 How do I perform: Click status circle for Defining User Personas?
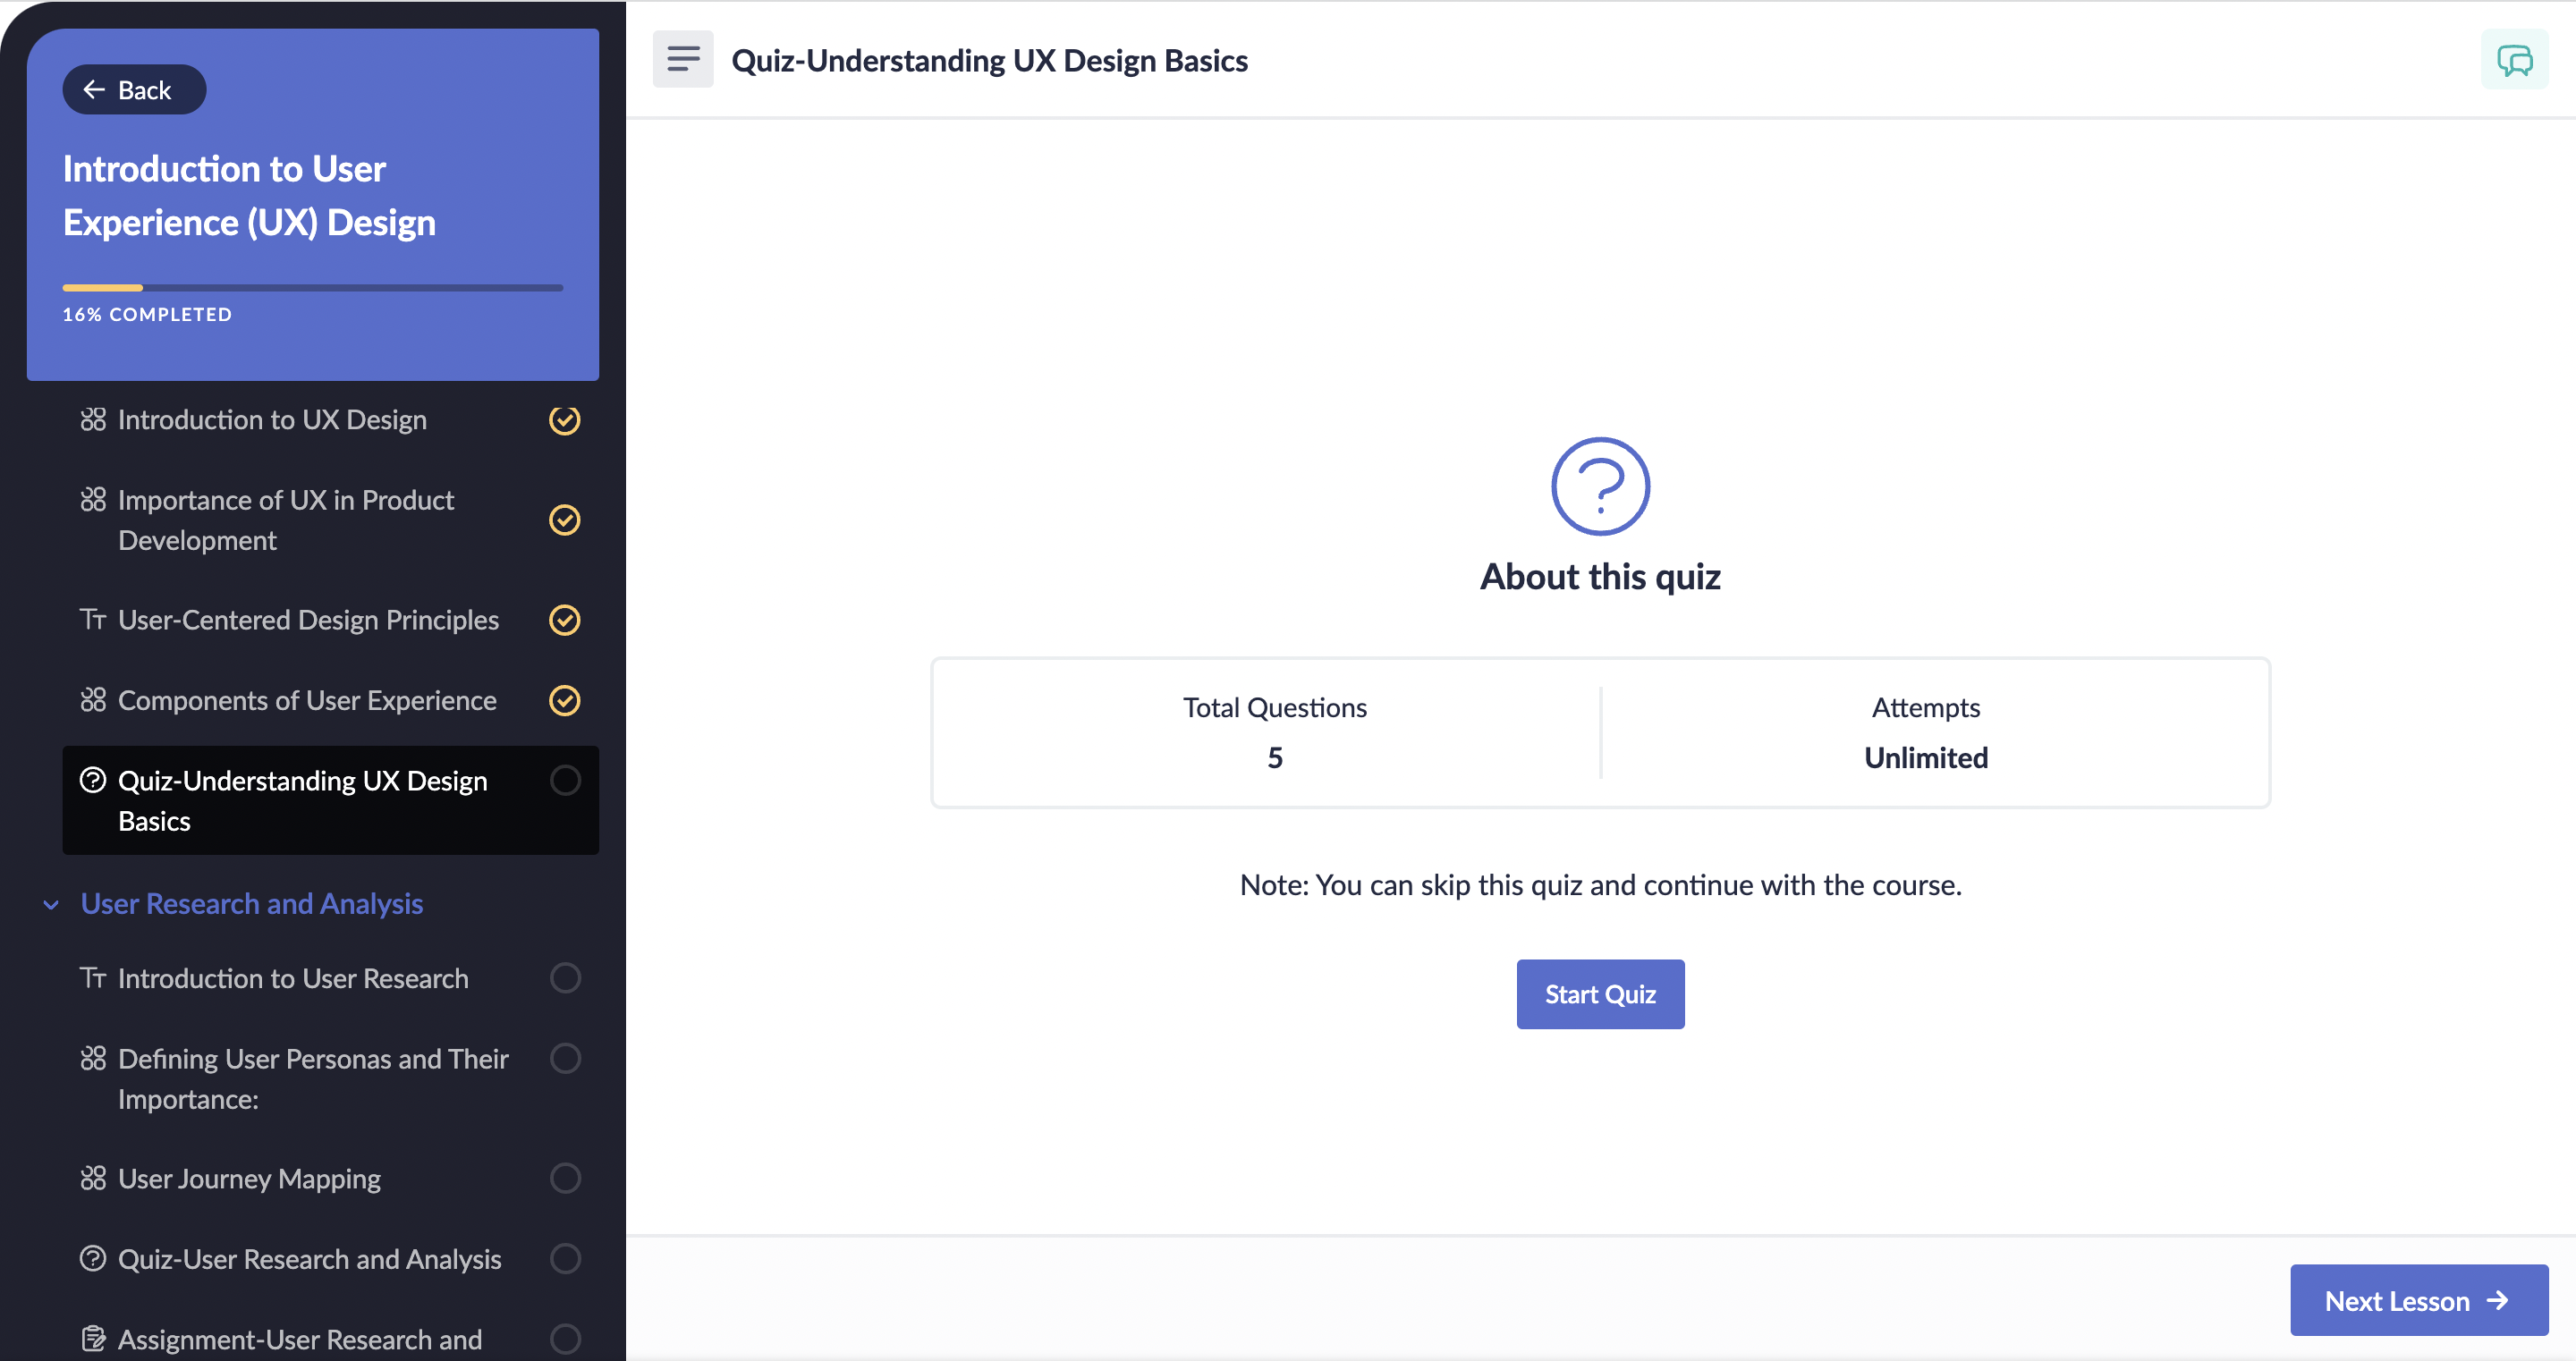click(x=565, y=1058)
